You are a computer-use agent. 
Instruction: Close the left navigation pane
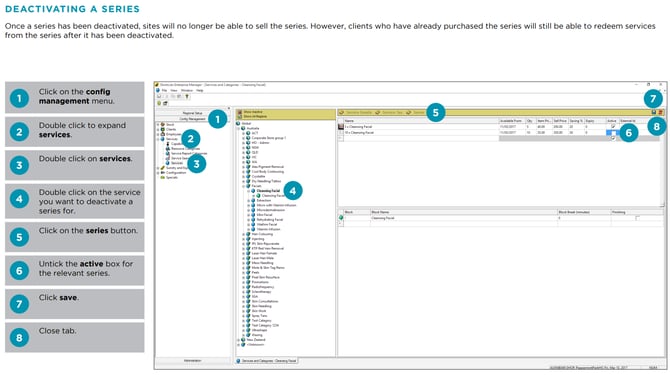pos(229,108)
